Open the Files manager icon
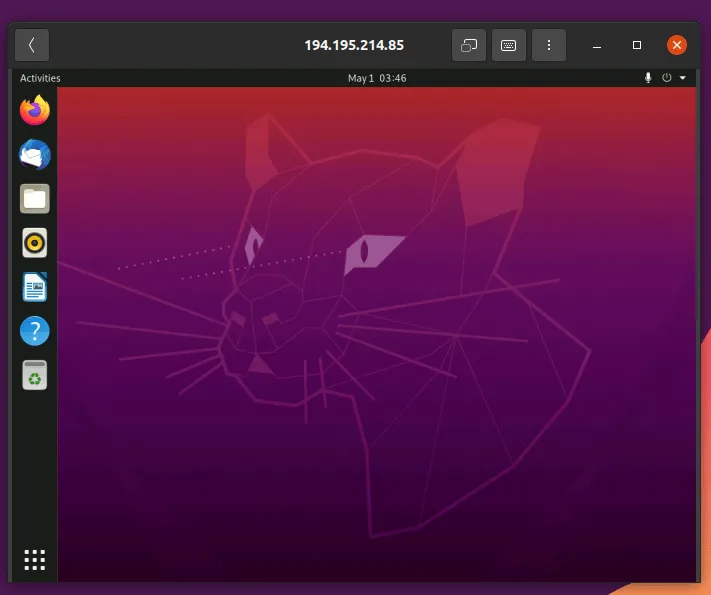Screen dimensions: 711x595 [35, 198]
